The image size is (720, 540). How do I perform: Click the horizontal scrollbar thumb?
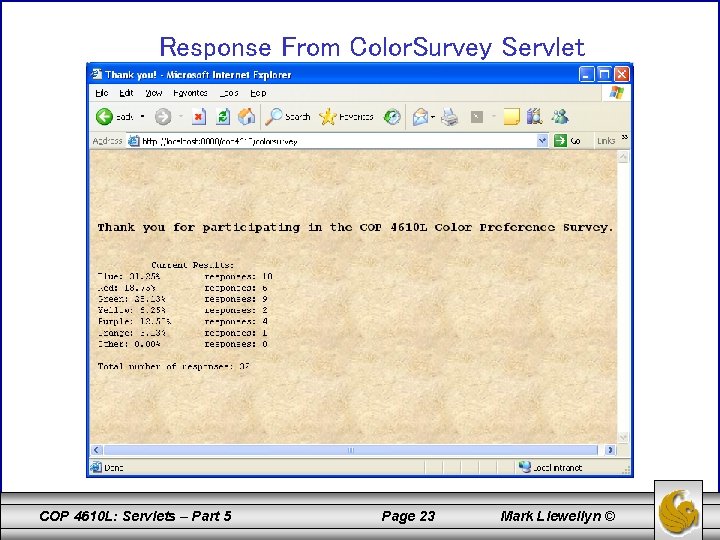[351, 450]
